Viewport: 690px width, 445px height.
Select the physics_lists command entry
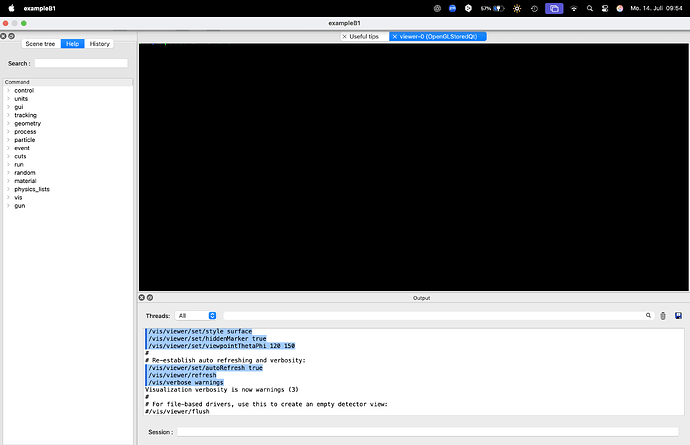tap(32, 189)
